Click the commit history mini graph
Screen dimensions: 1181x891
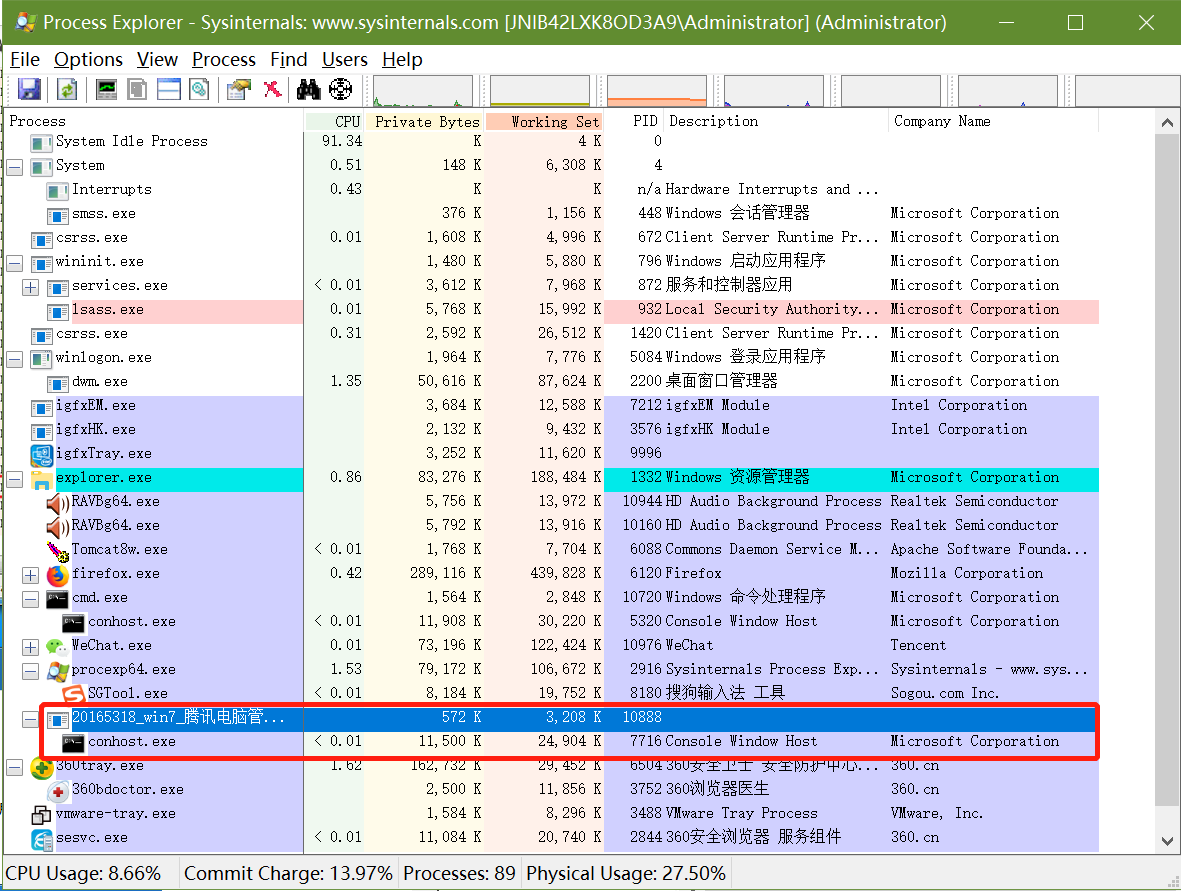(540, 91)
